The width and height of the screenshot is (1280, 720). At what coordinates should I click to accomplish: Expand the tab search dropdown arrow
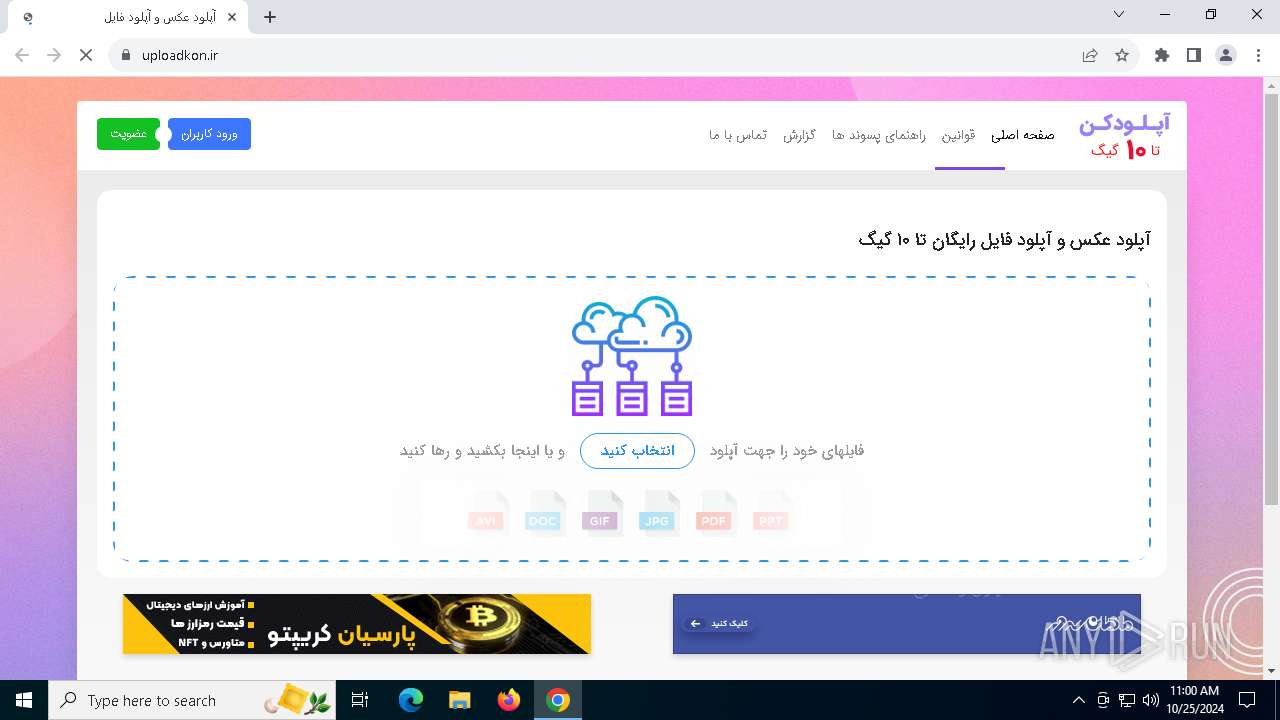1119,14
